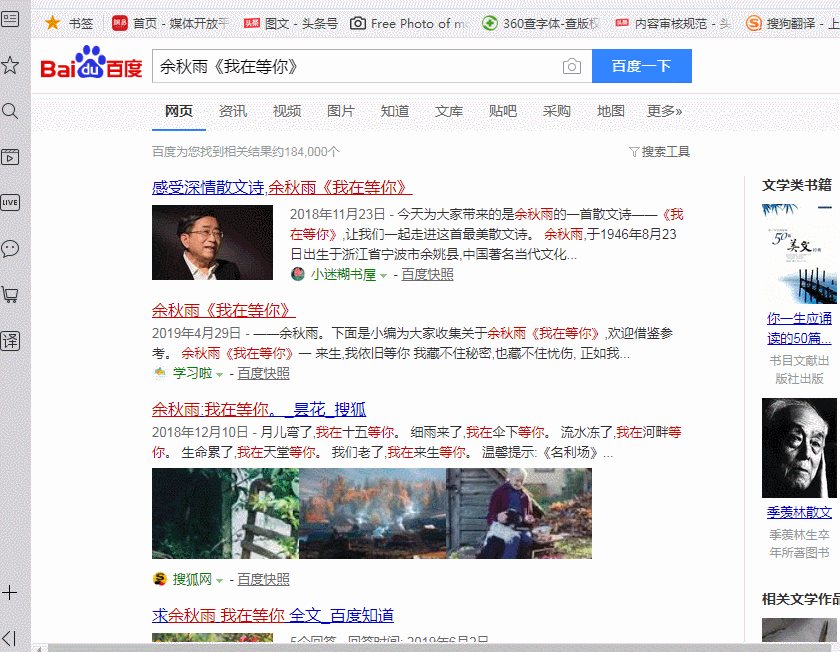Click the 搜狐网 source name
This screenshot has width=840, height=652.
point(192,579)
